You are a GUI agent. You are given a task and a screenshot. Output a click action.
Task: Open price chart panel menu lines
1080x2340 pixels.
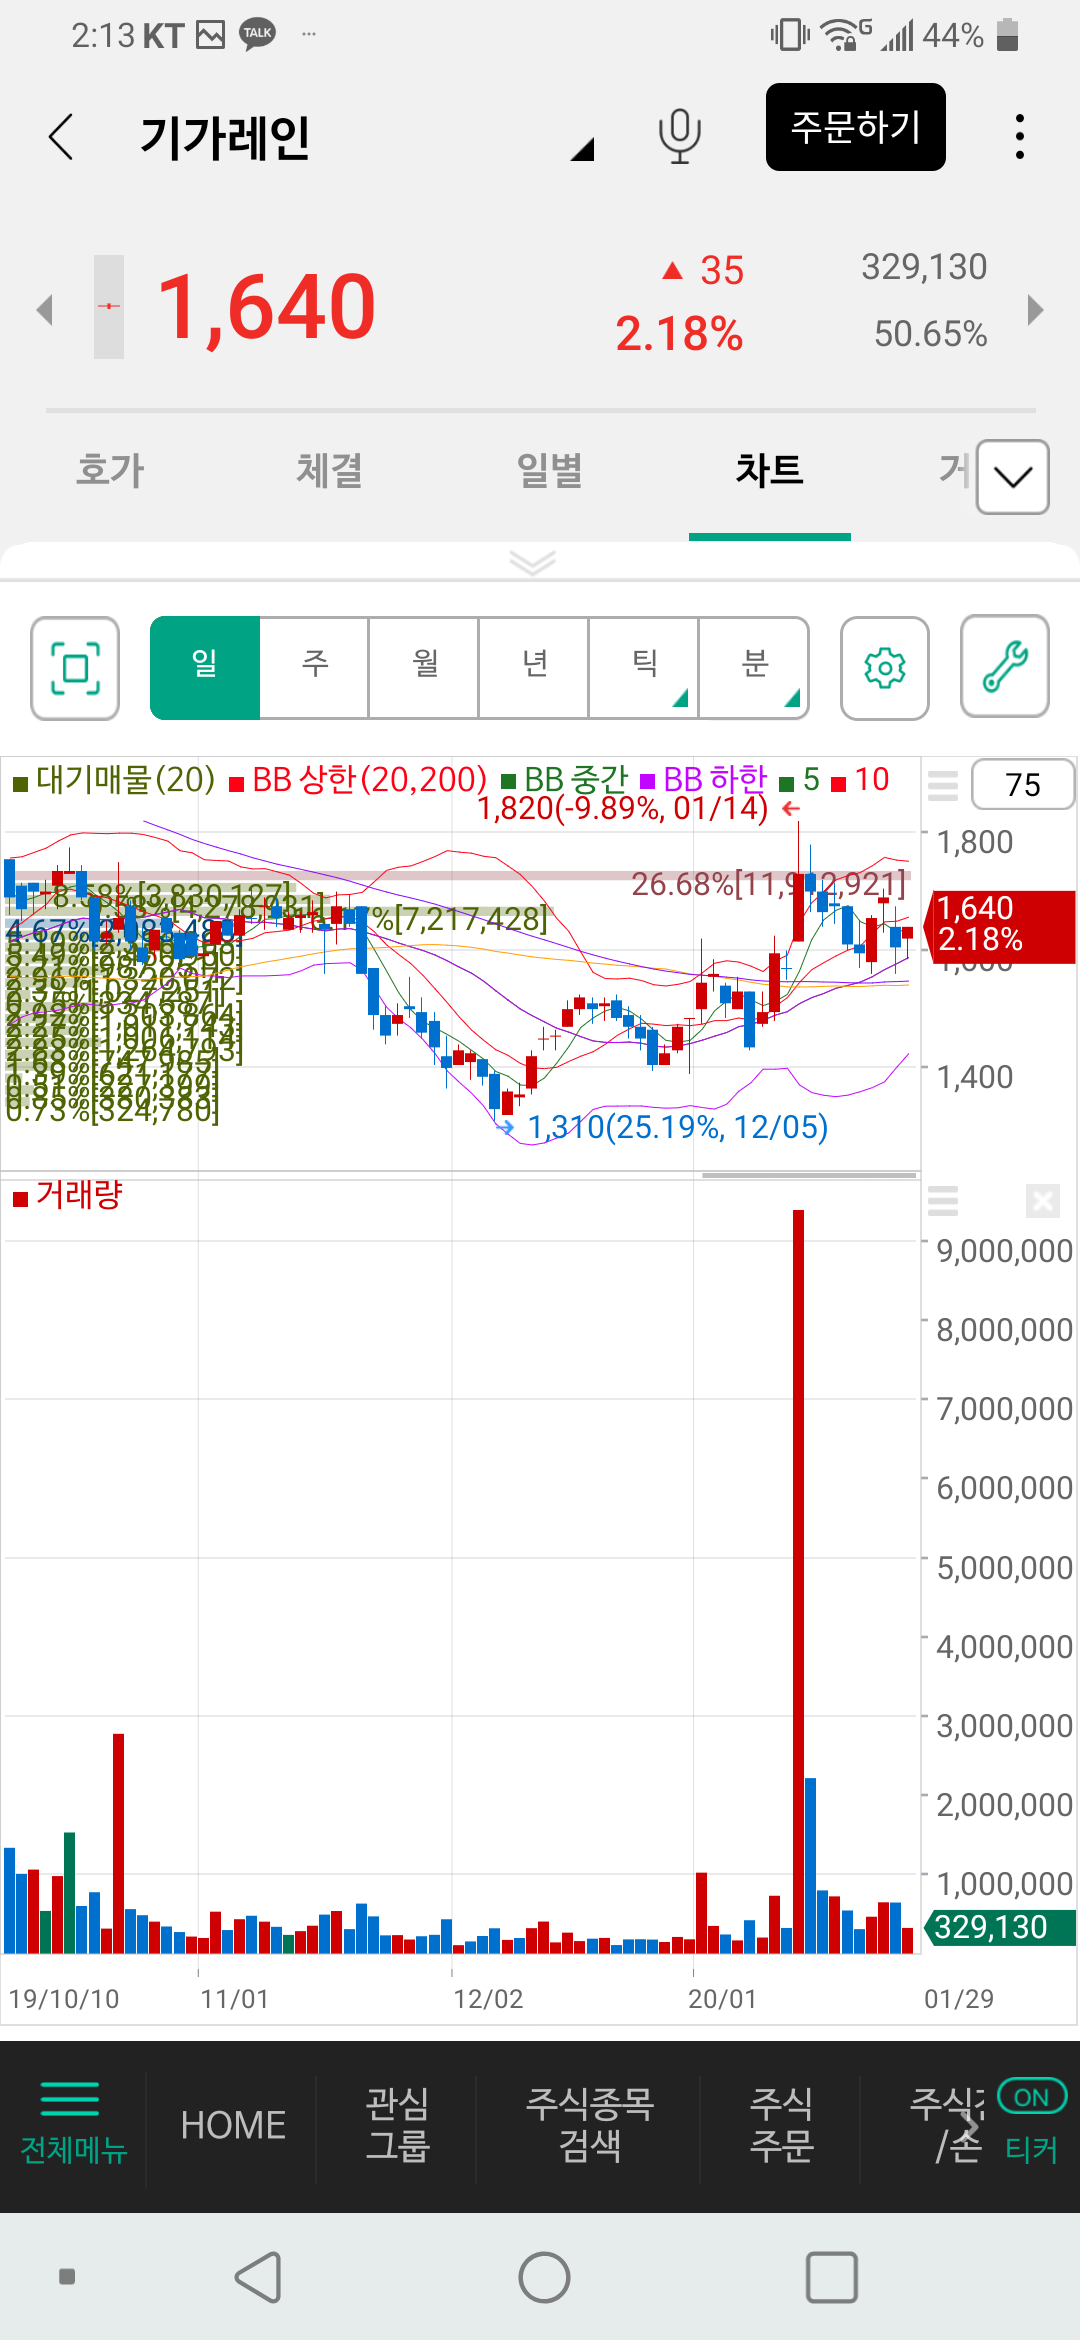[943, 785]
